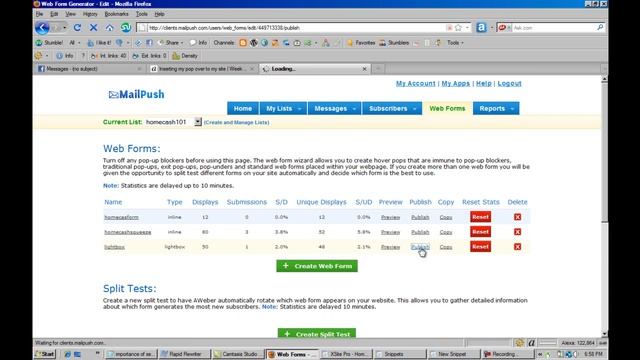This screenshot has height=360, width=640.
Task: Switch to the 'Inserting my pop over' tab
Action: (x=202, y=69)
